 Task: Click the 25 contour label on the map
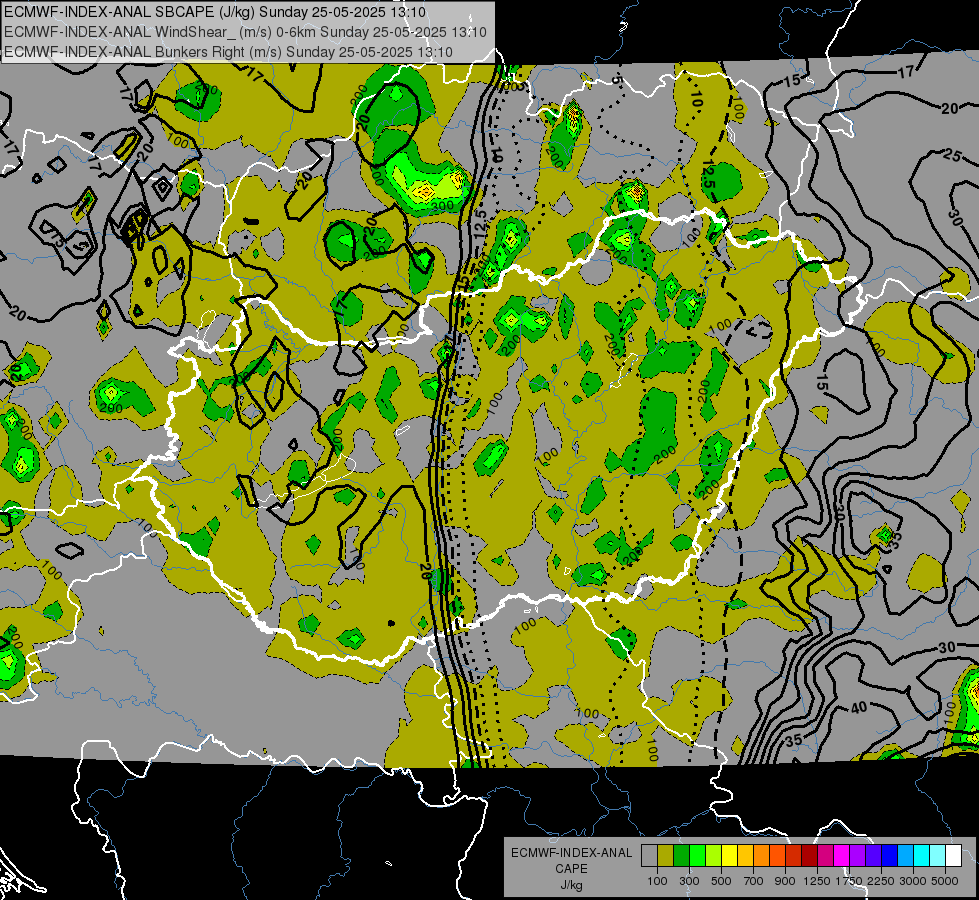click(x=952, y=154)
